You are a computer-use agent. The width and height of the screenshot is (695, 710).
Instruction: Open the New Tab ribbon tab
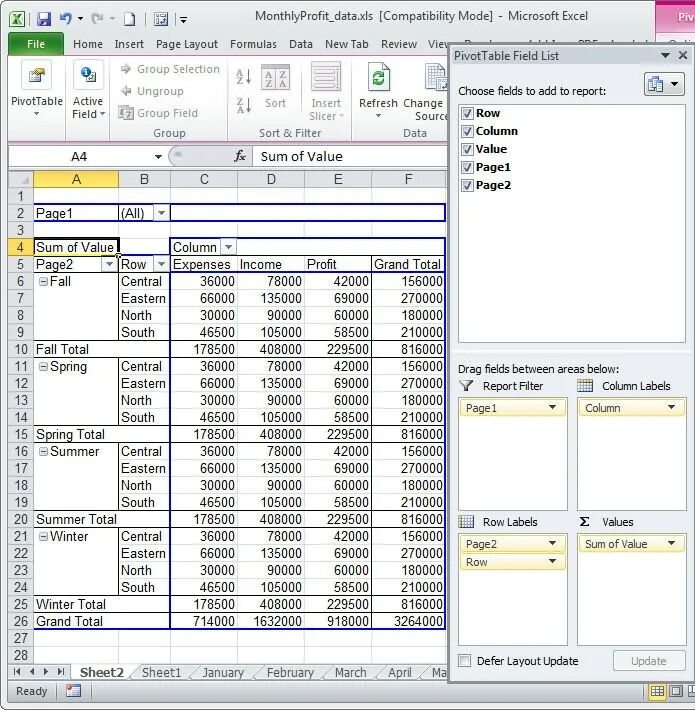(346, 44)
